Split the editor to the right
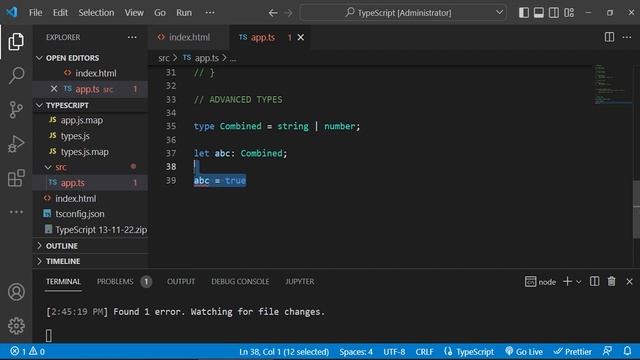The image size is (640, 360). [609, 37]
